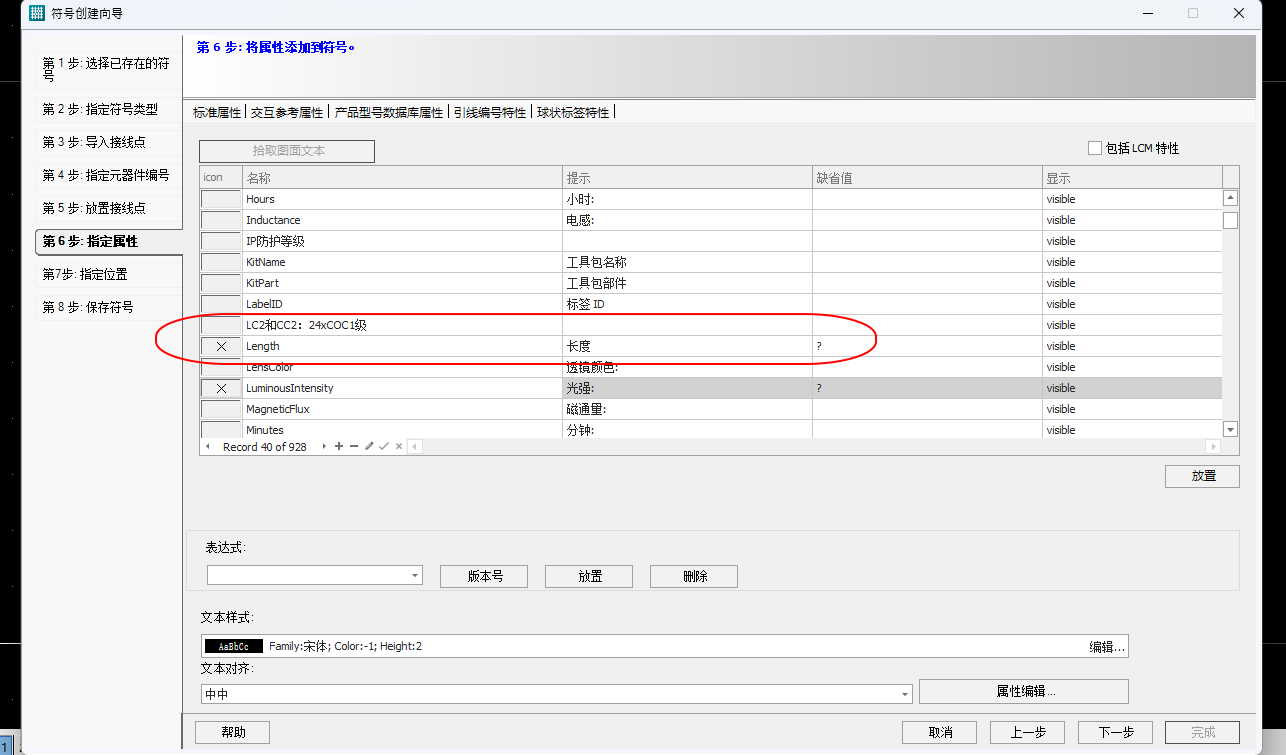
Task: Click the add record plus icon
Action: click(x=339, y=447)
